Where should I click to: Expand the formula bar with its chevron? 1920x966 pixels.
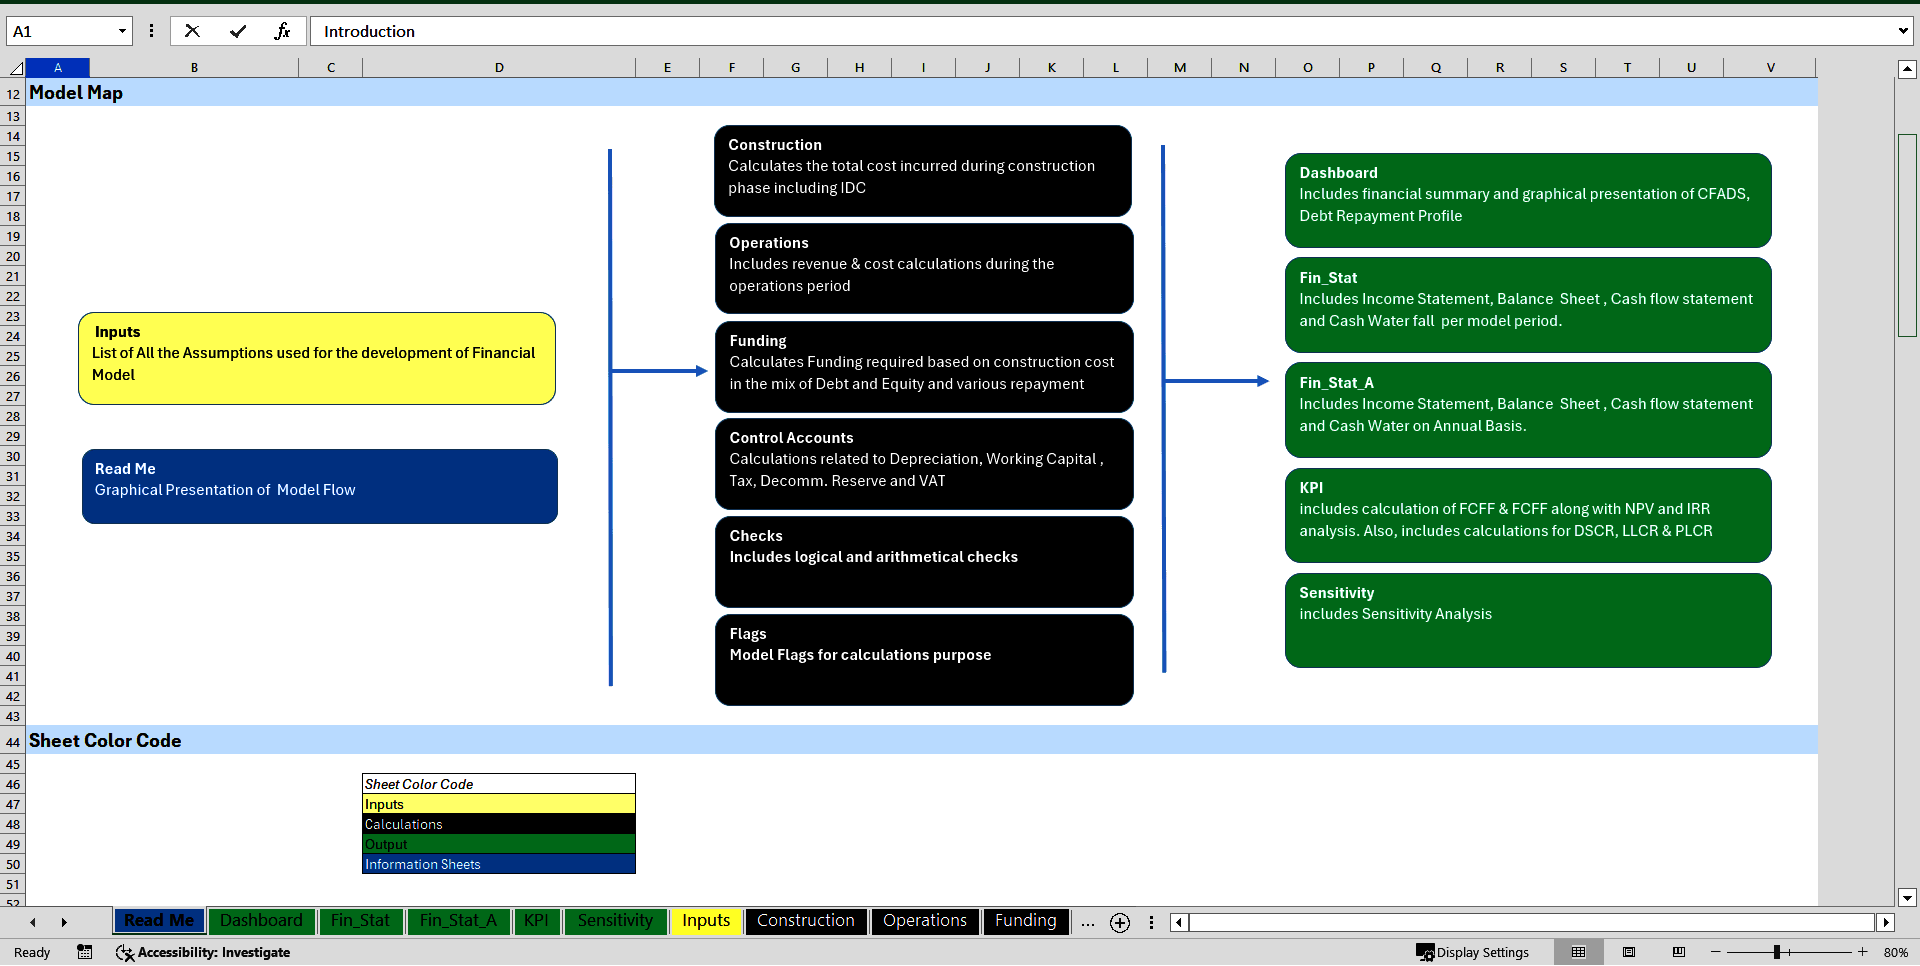1903,31
